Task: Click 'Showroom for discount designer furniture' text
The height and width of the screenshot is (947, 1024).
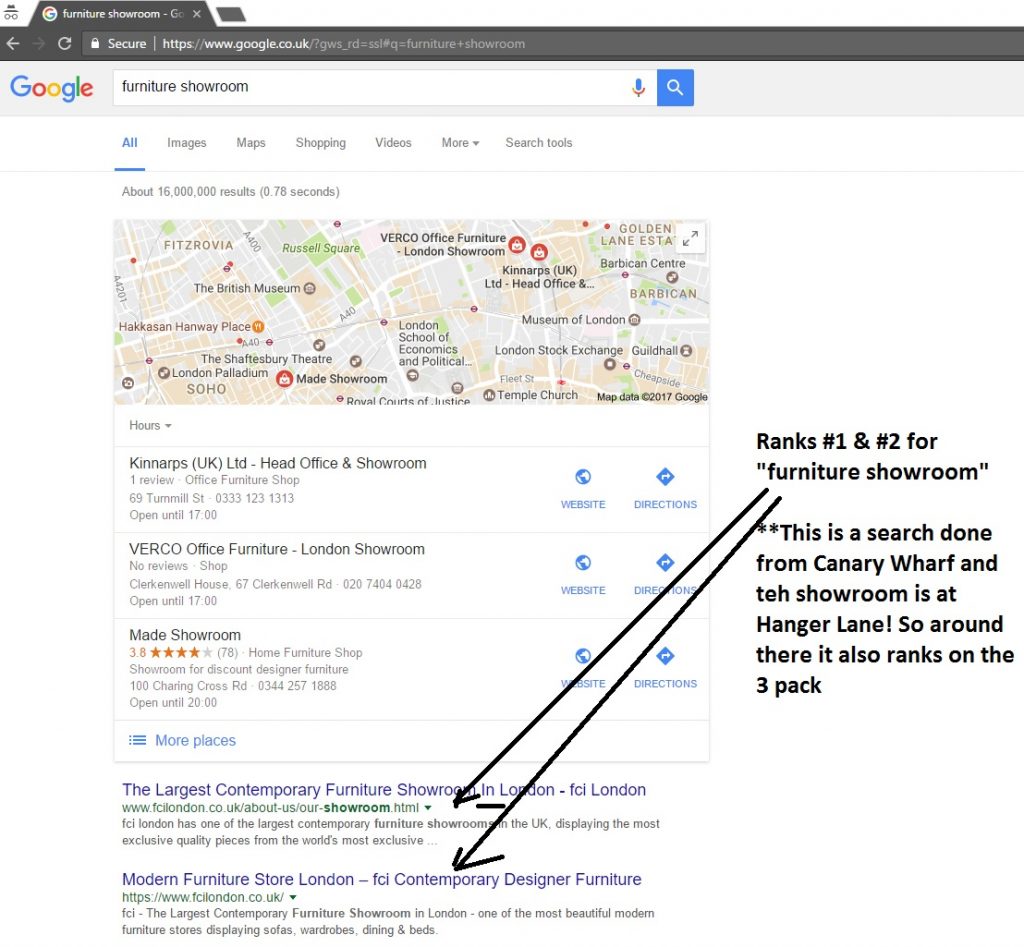Action: (239, 669)
